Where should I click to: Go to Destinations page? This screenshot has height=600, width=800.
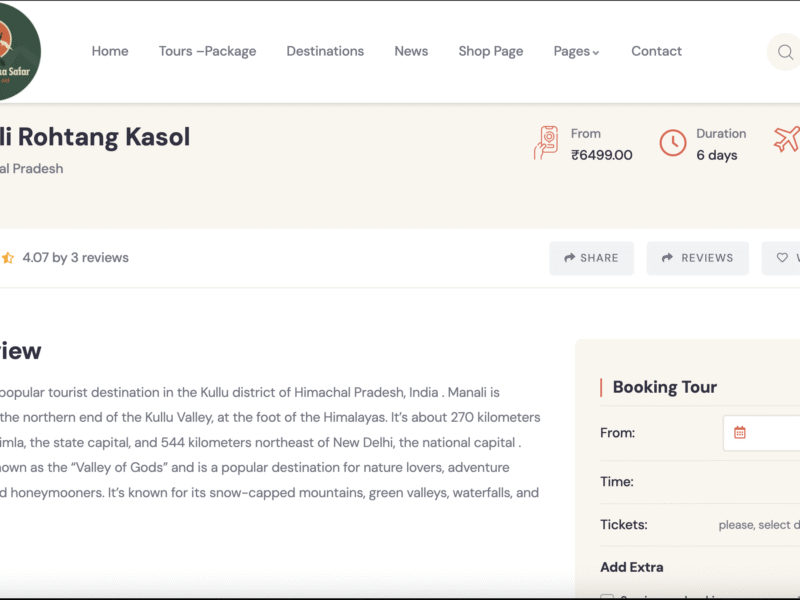(x=325, y=51)
